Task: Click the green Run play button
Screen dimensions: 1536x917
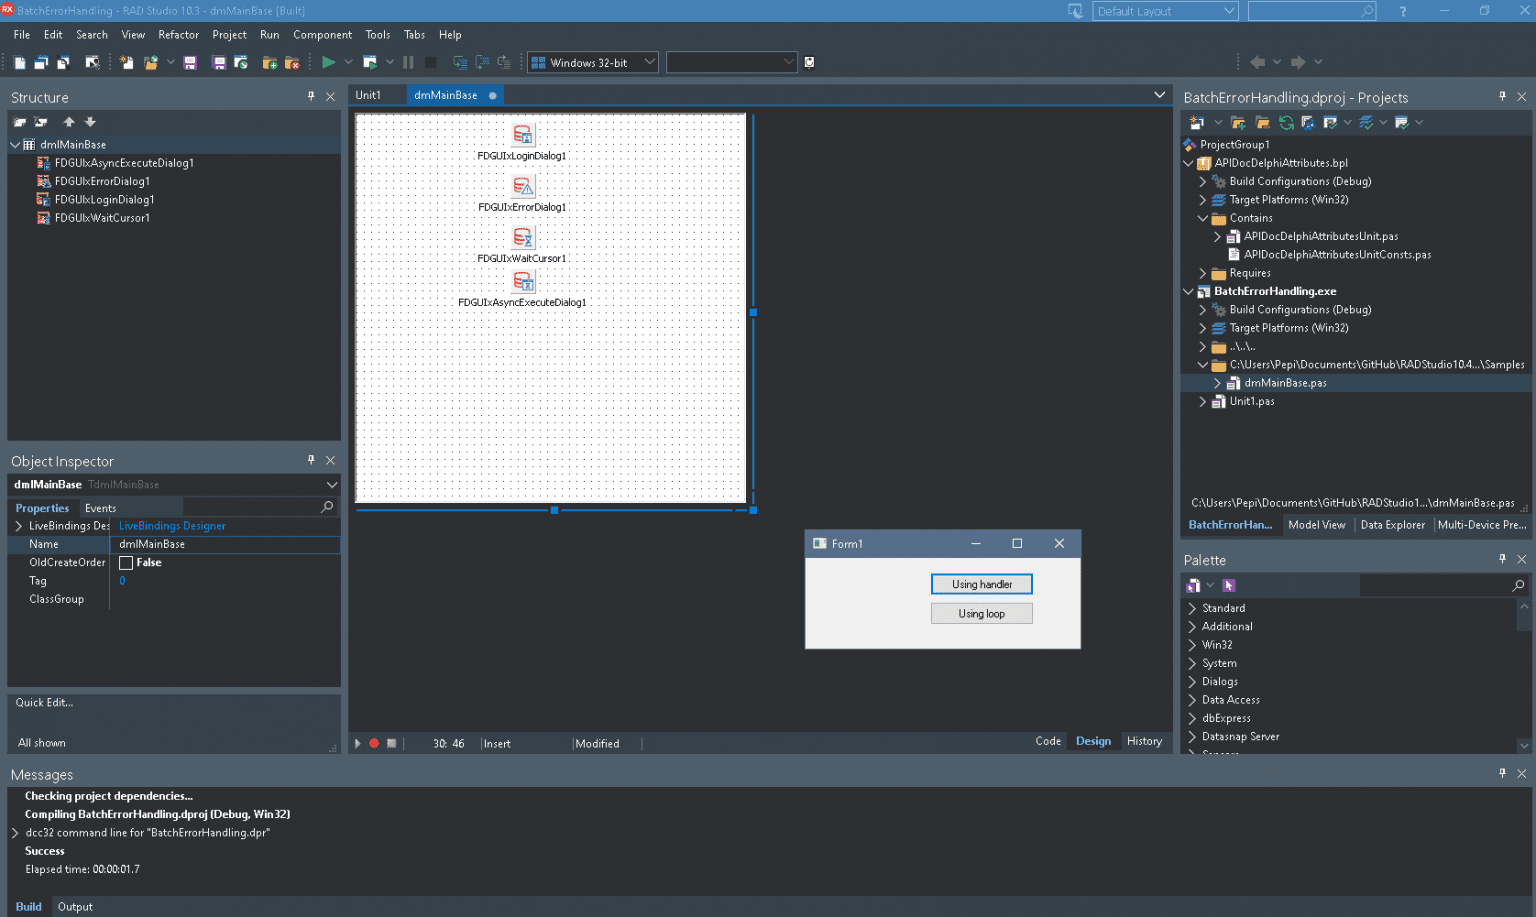Action: click(328, 62)
